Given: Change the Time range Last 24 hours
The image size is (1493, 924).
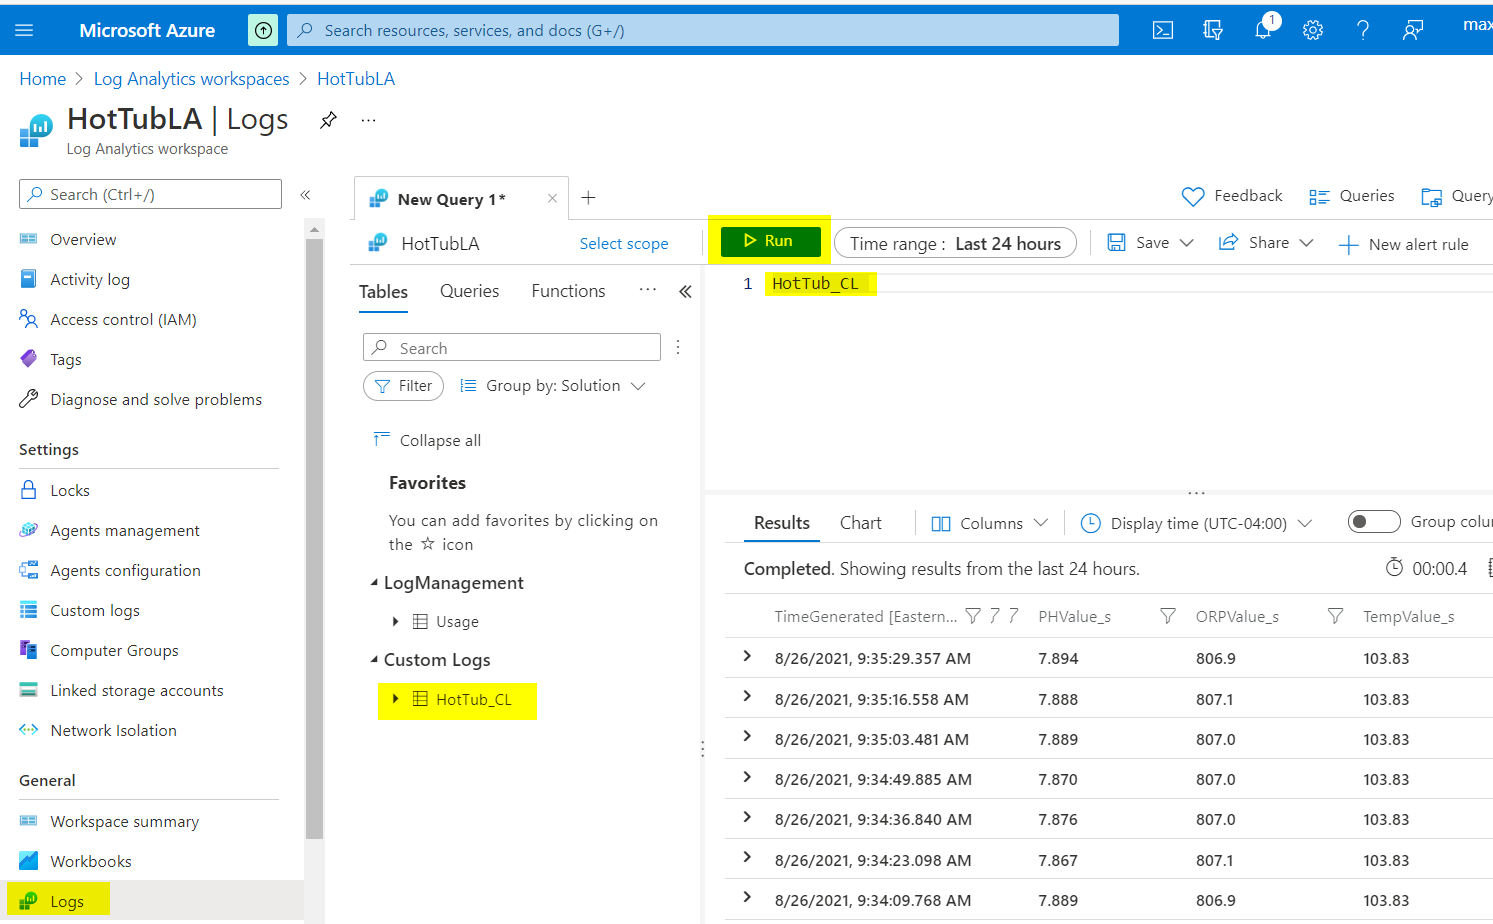Looking at the screenshot, I should pyautogui.click(x=955, y=243).
